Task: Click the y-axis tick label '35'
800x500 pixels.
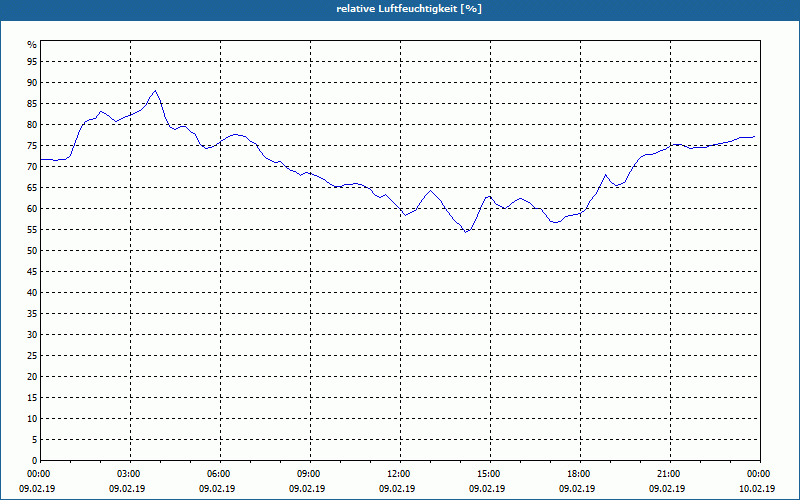Action: [x=32, y=314]
